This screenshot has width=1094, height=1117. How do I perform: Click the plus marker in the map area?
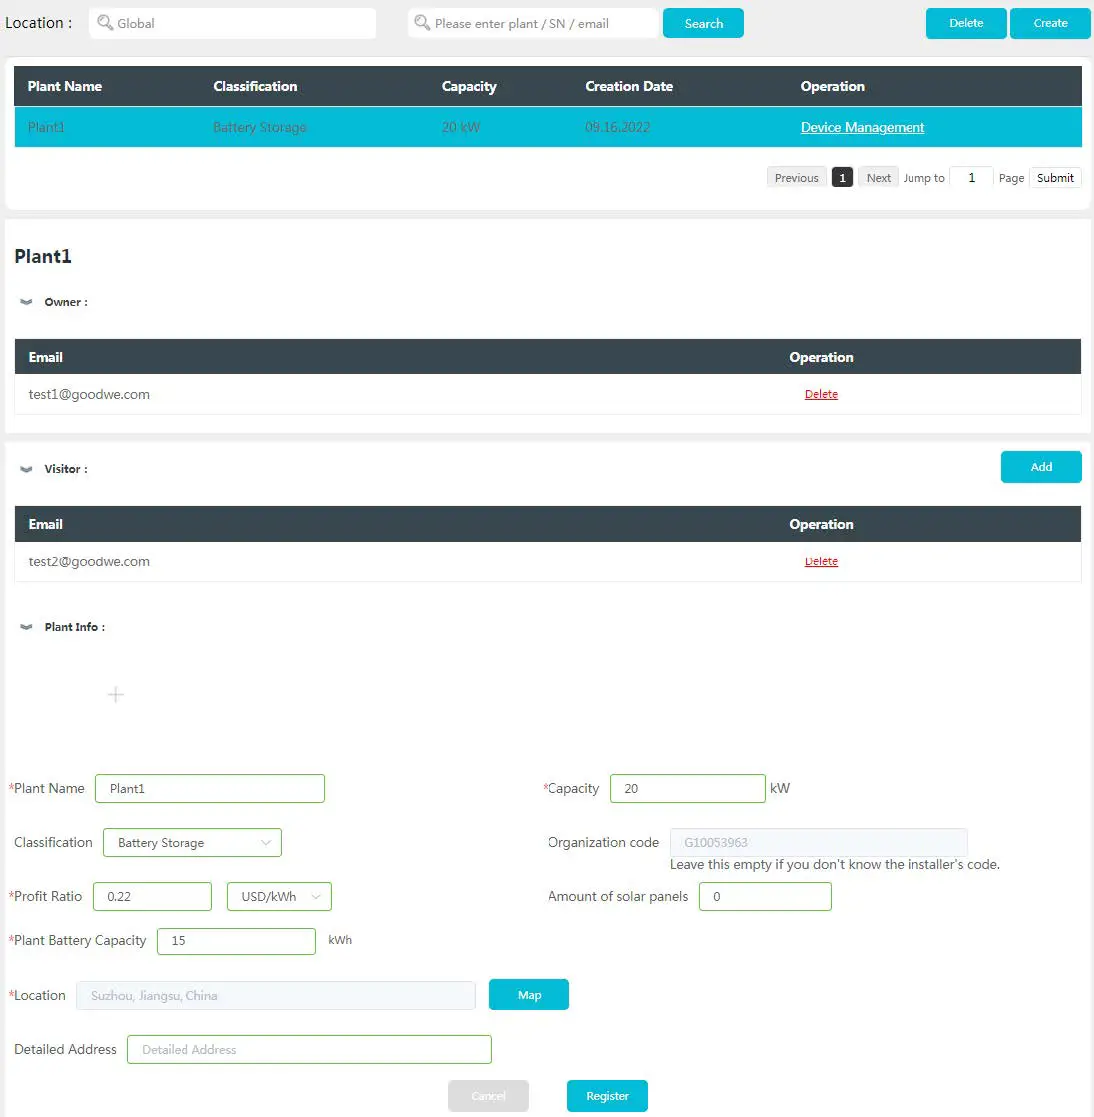(x=115, y=694)
